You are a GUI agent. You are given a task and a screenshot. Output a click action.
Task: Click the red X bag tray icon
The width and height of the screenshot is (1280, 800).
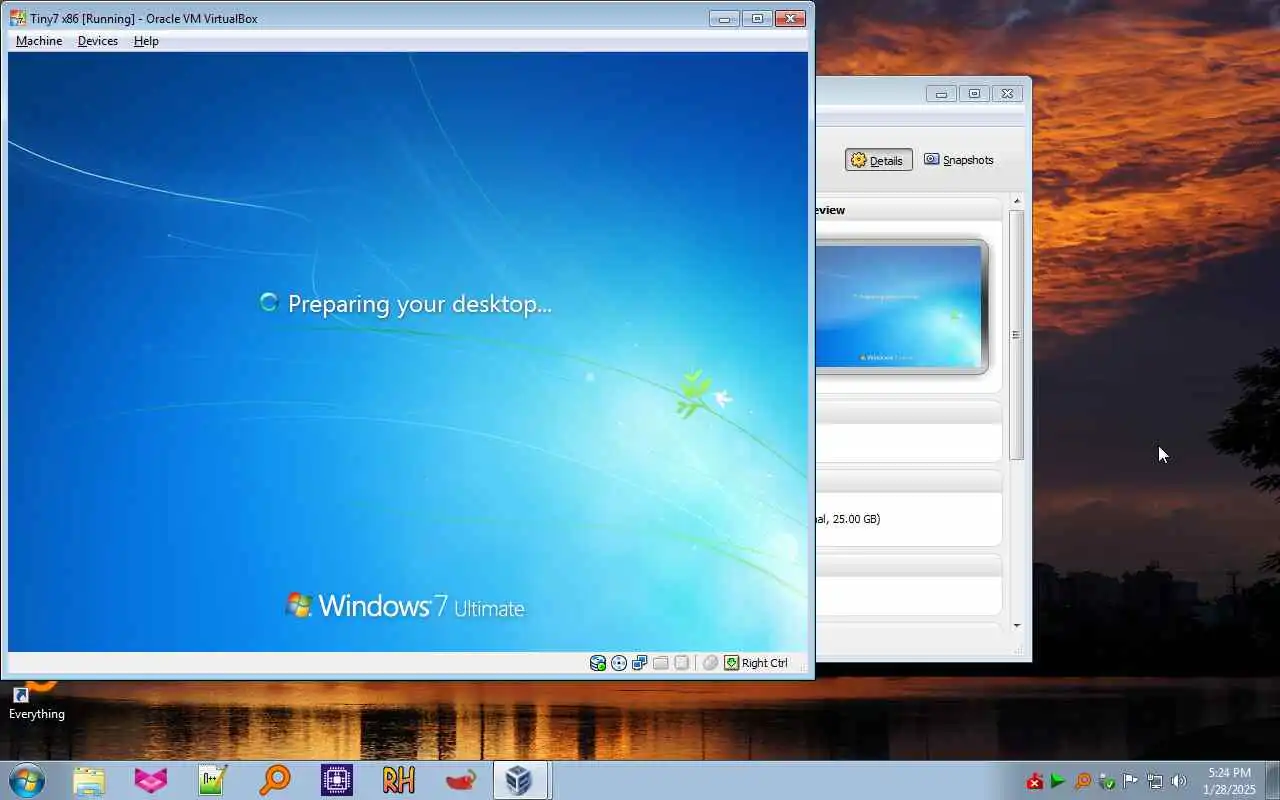tap(1035, 781)
